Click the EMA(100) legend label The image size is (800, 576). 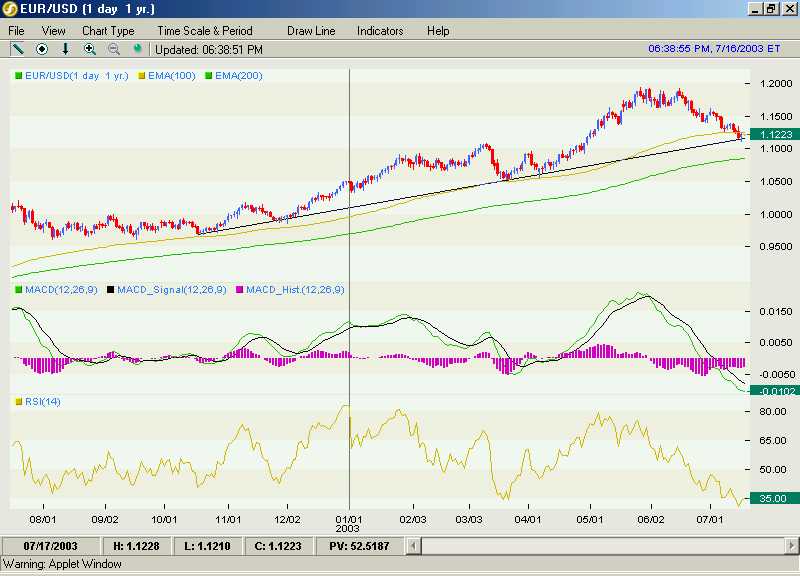pos(171,76)
